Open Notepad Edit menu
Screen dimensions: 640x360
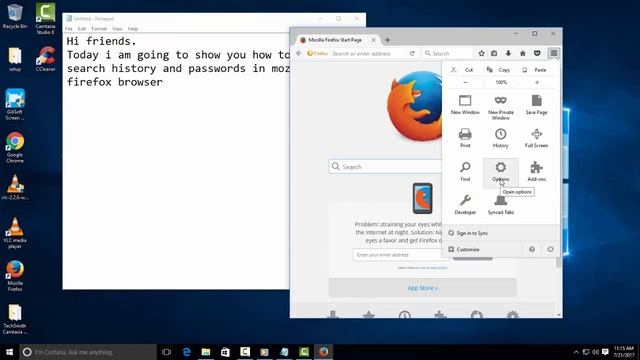pos(82,29)
